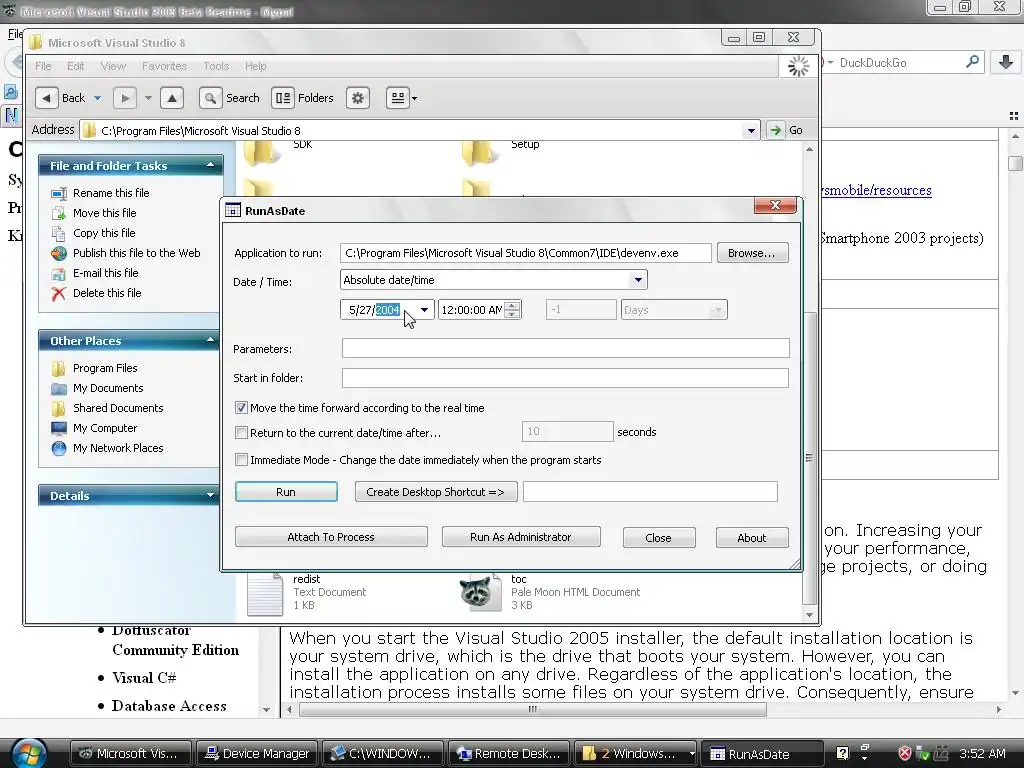Click the Publish this file to the Web icon
The image size is (1024, 768).
click(x=59, y=253)
